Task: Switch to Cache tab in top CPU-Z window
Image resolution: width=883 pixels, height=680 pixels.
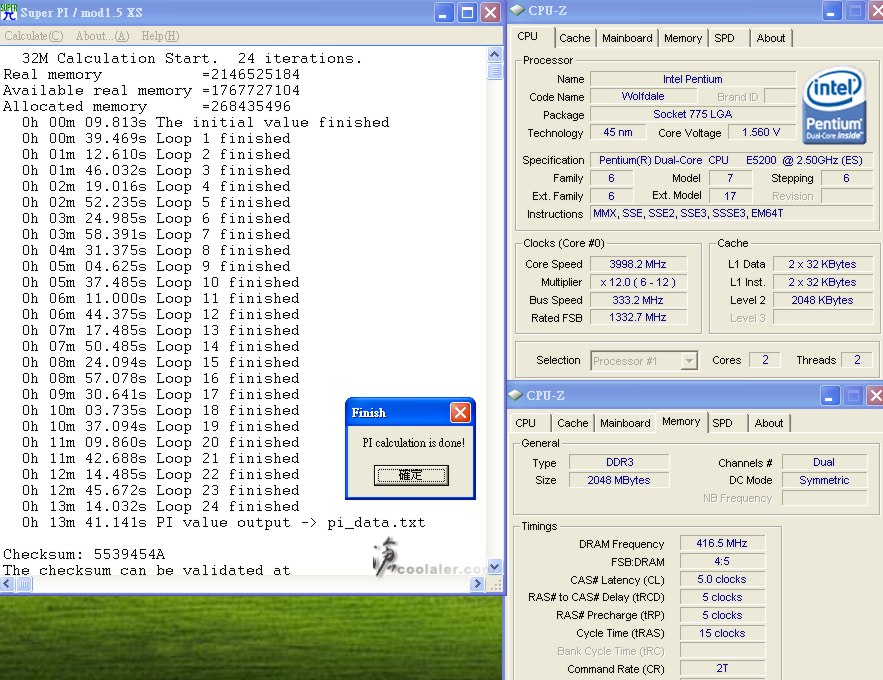Action: pos(574,38)
